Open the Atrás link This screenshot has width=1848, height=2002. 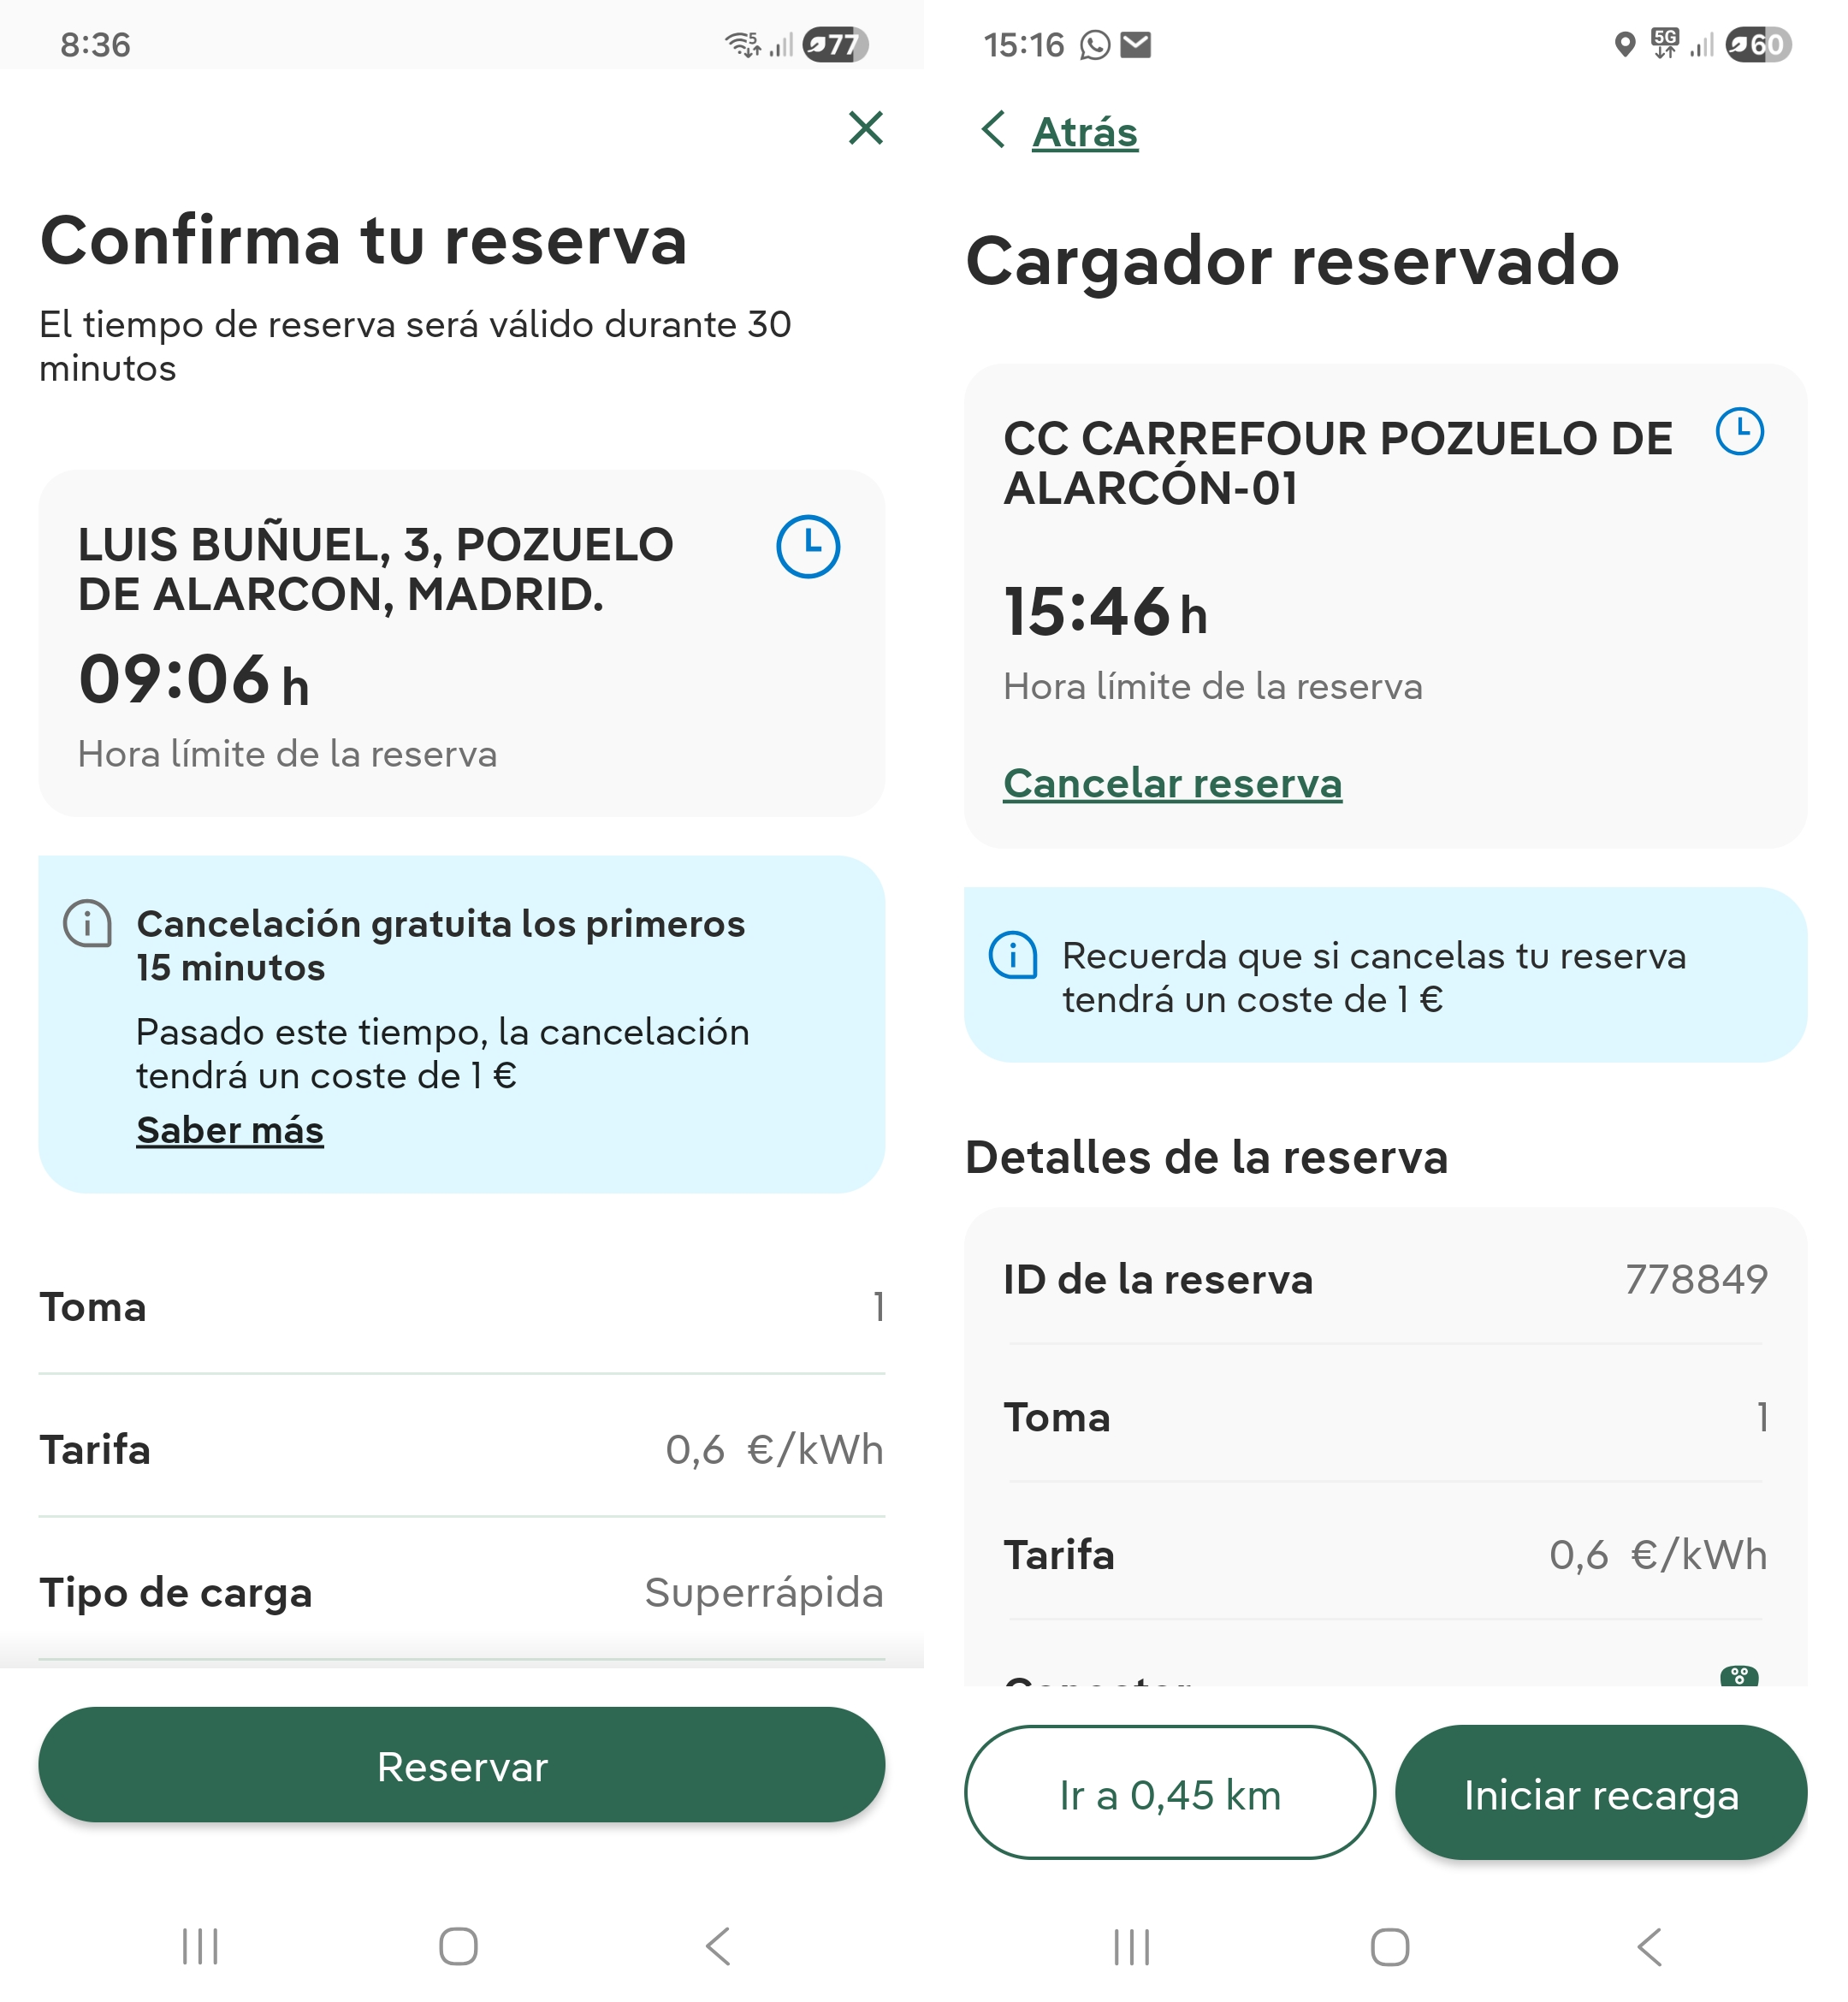[1084, 132]
